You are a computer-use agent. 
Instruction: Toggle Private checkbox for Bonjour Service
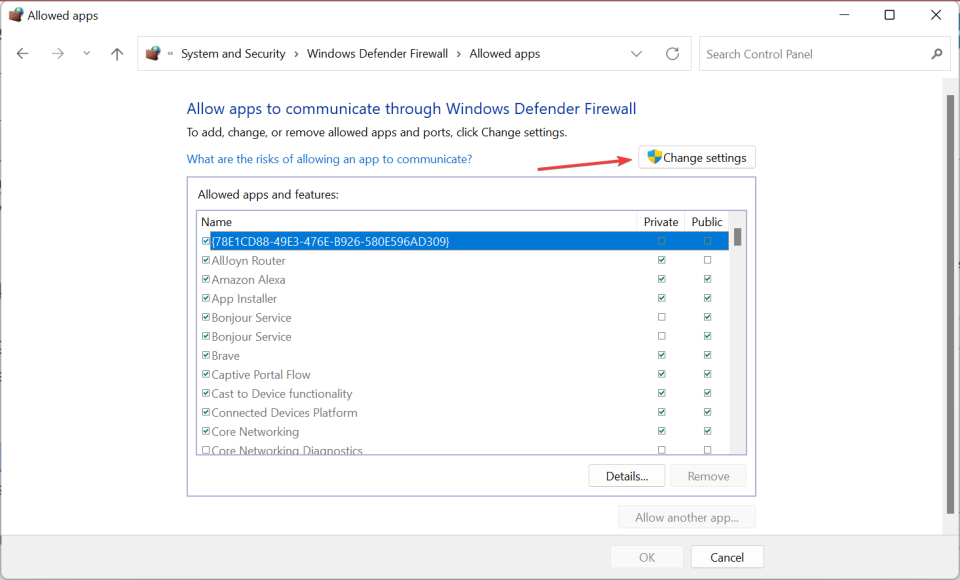[661, 318]
